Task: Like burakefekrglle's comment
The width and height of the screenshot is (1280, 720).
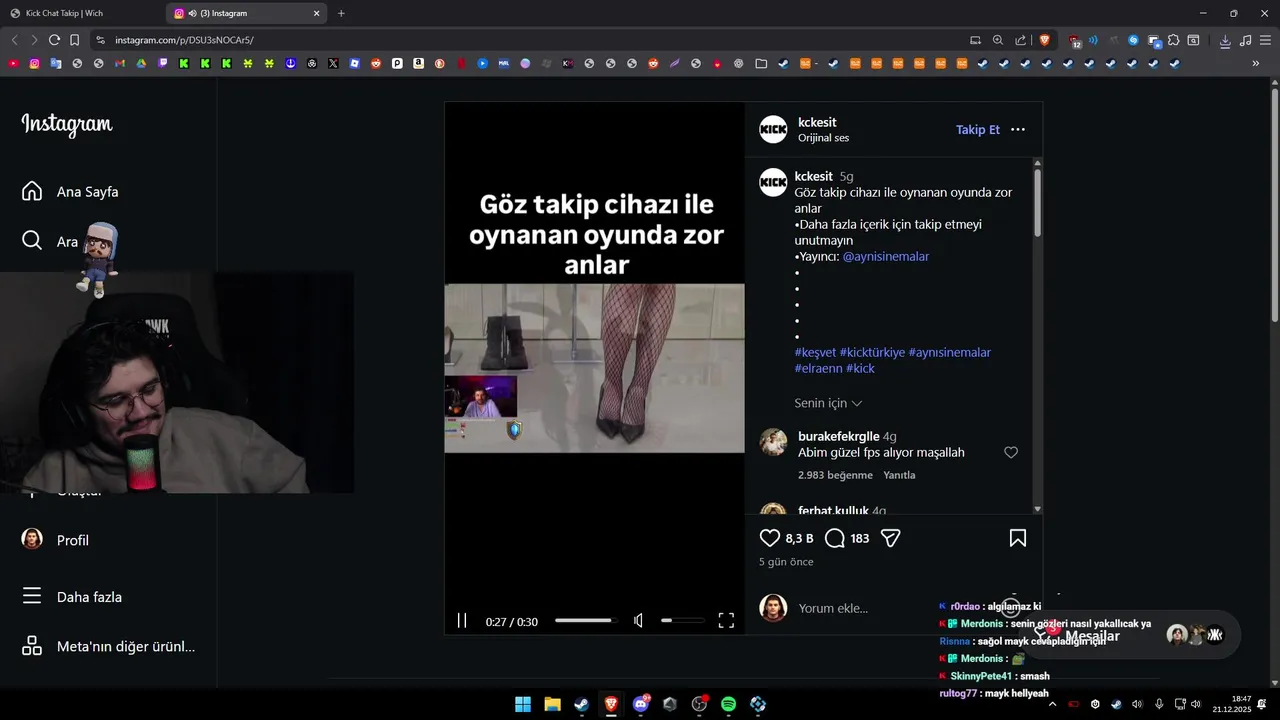Action: (1011, 453)
